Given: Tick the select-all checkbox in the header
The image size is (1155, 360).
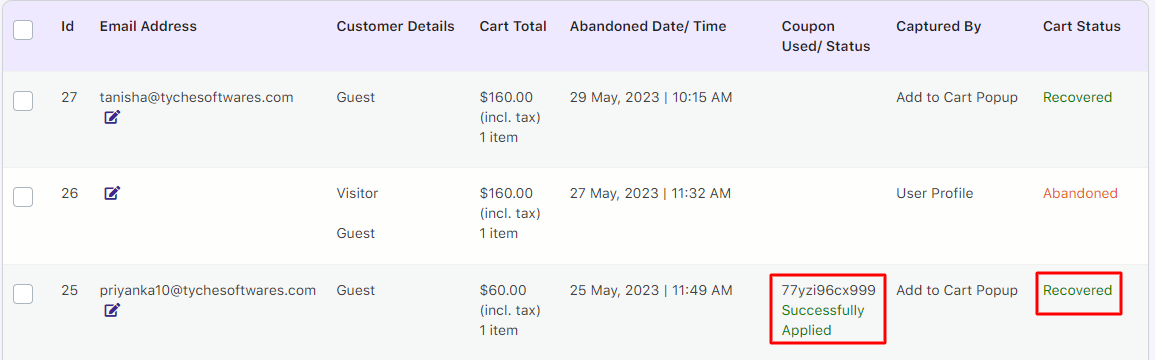Looking at the screenshot, I should [23, 29].
